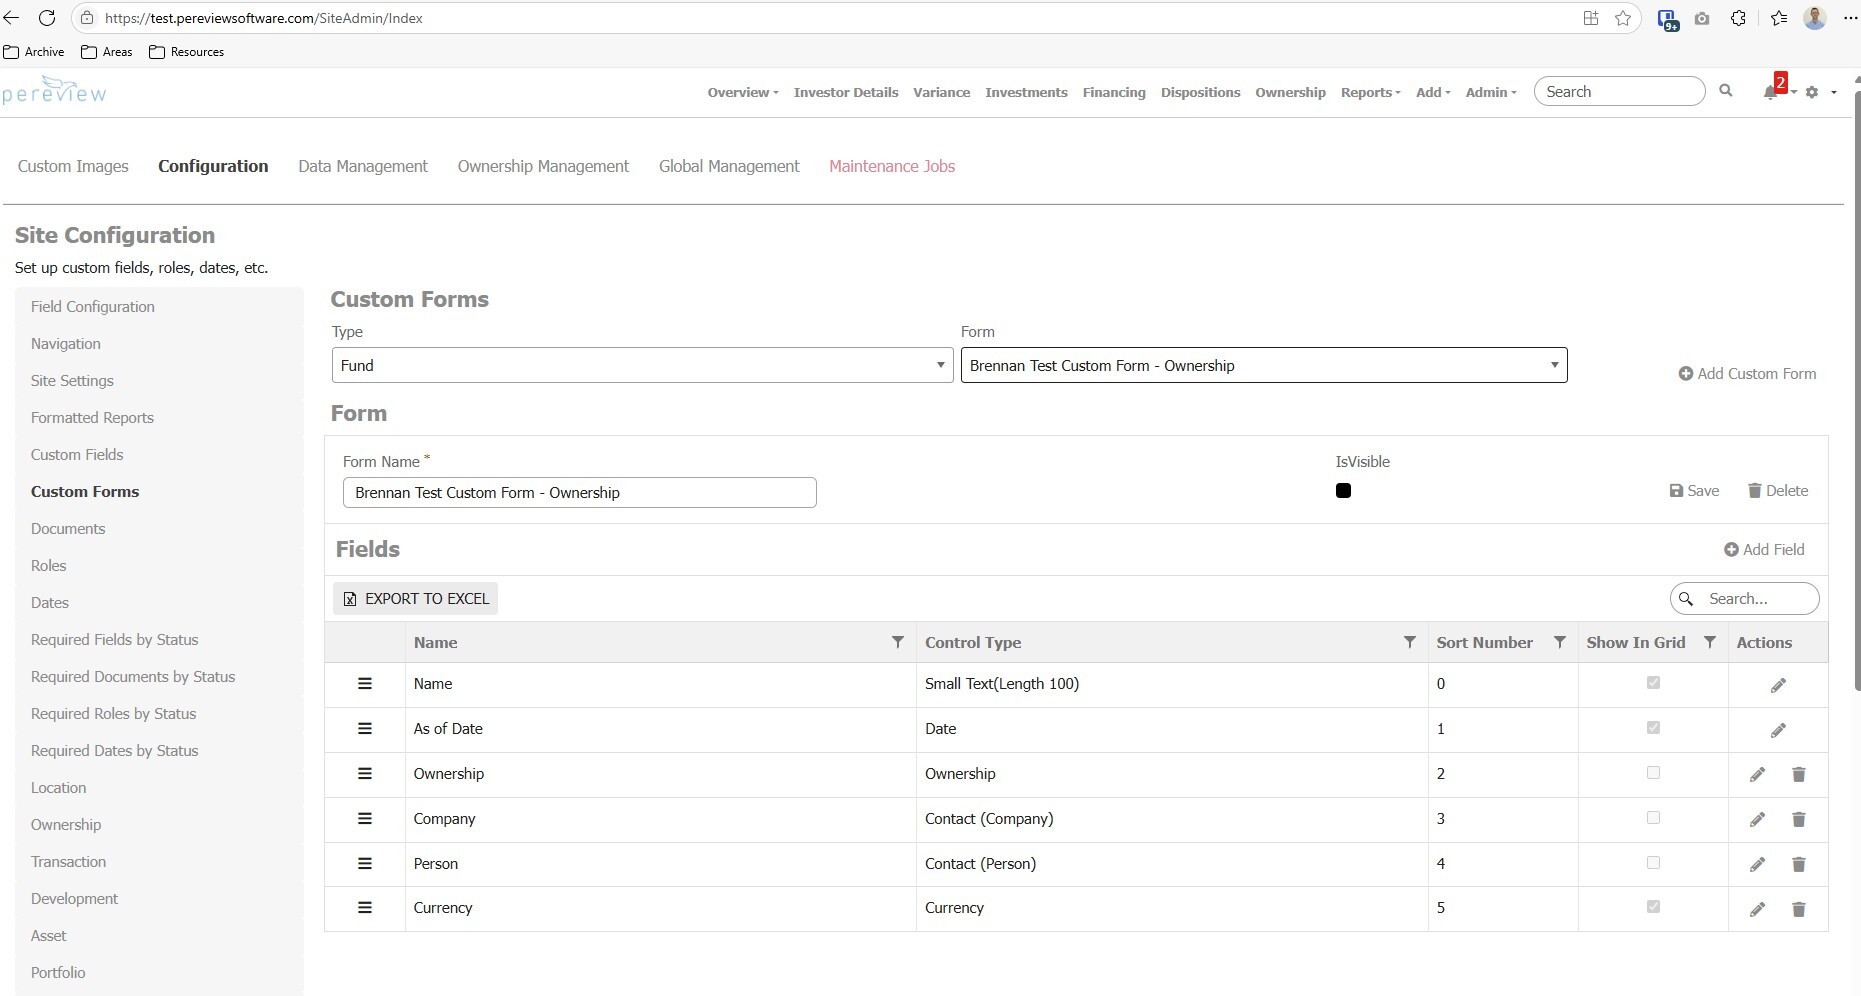Toggle the IsVisible checkbox
The image size is (1861, 996).
click(1343, 491)
